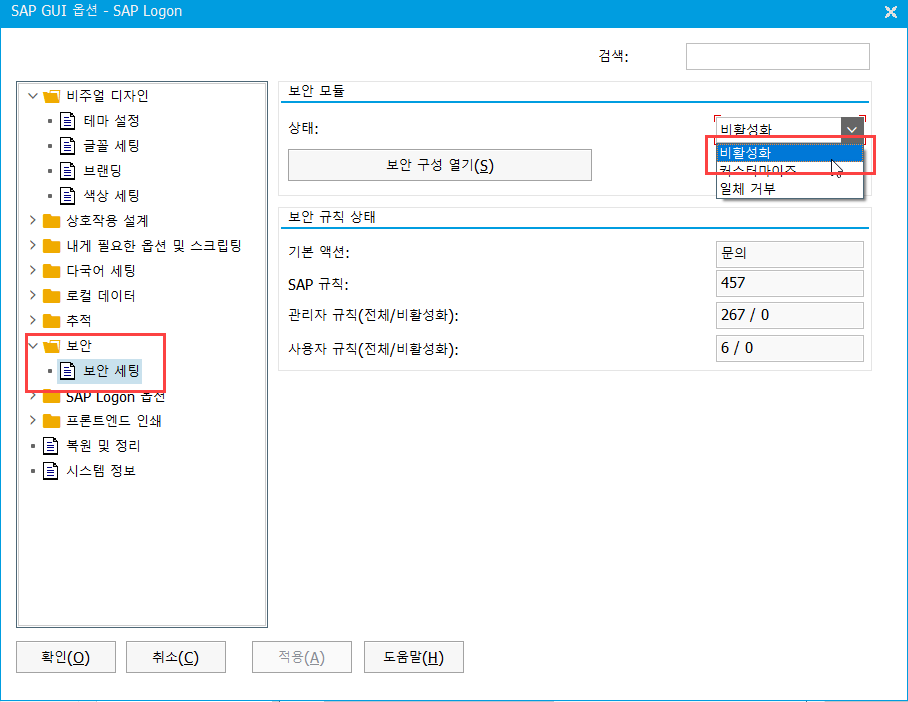Confirm with the 확인(O) button
This screenshot has width=908, height=702.
(x=65, y=657)
